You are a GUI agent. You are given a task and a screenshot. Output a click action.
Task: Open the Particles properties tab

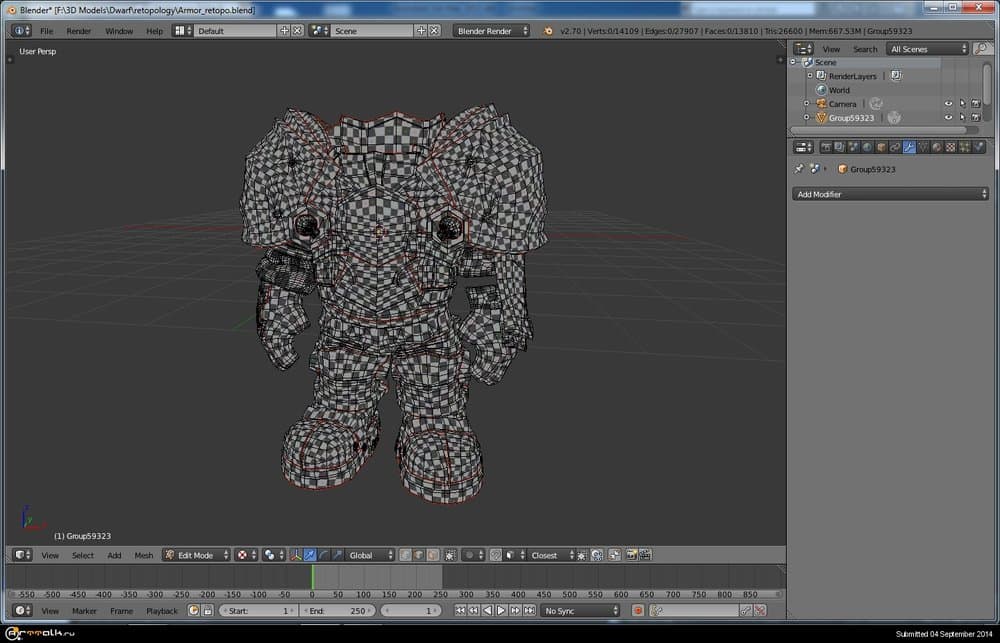click(x=965, y=147)
